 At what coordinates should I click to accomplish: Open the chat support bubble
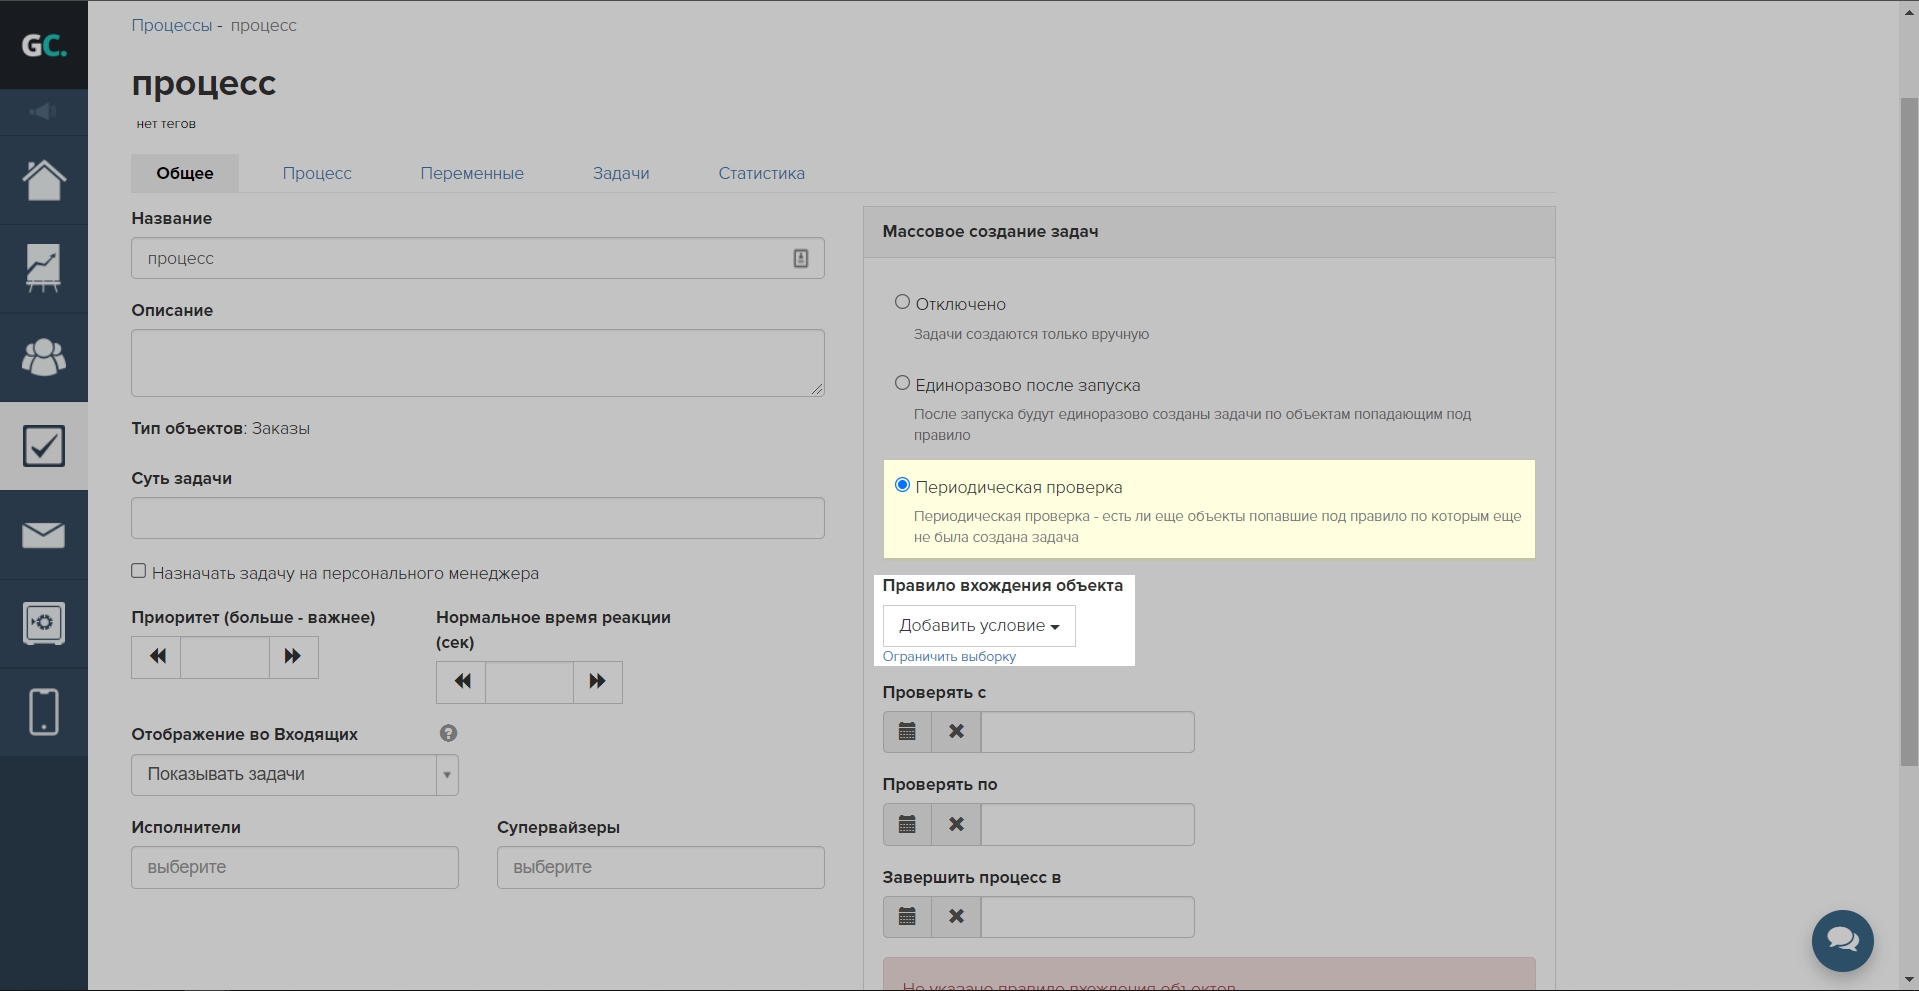[x=1842, y=940]
